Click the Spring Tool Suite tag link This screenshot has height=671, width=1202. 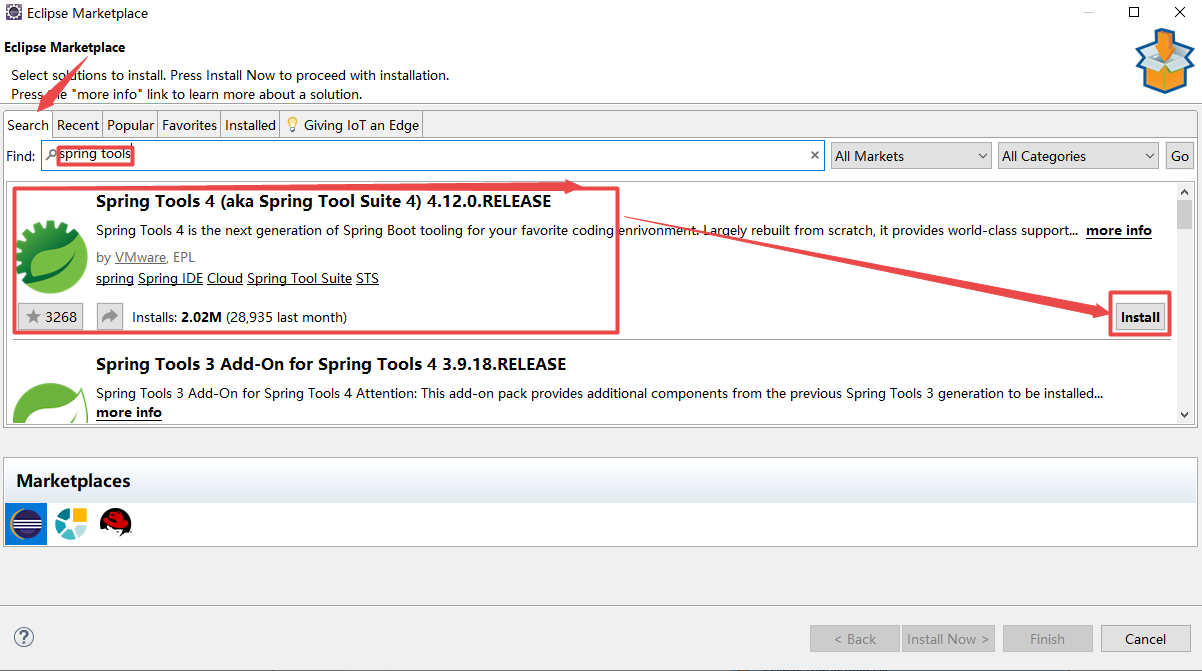point(299,278)
